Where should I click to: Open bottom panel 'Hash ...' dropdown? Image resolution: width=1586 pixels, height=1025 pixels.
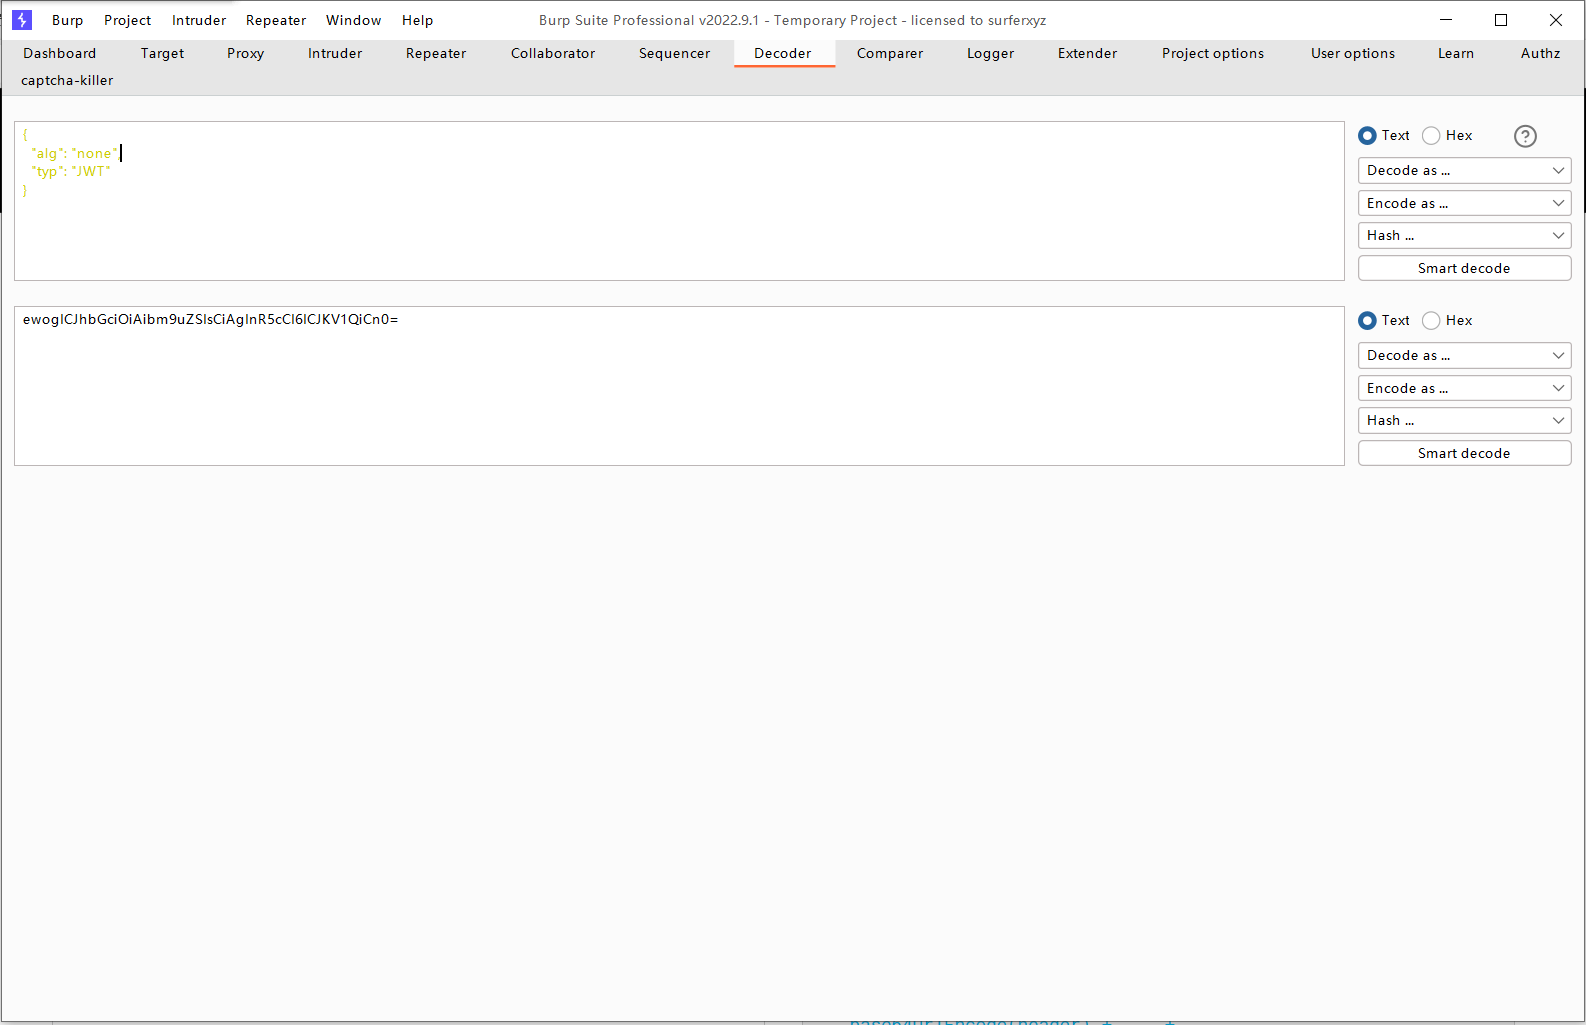click(x=1464, y=421)
